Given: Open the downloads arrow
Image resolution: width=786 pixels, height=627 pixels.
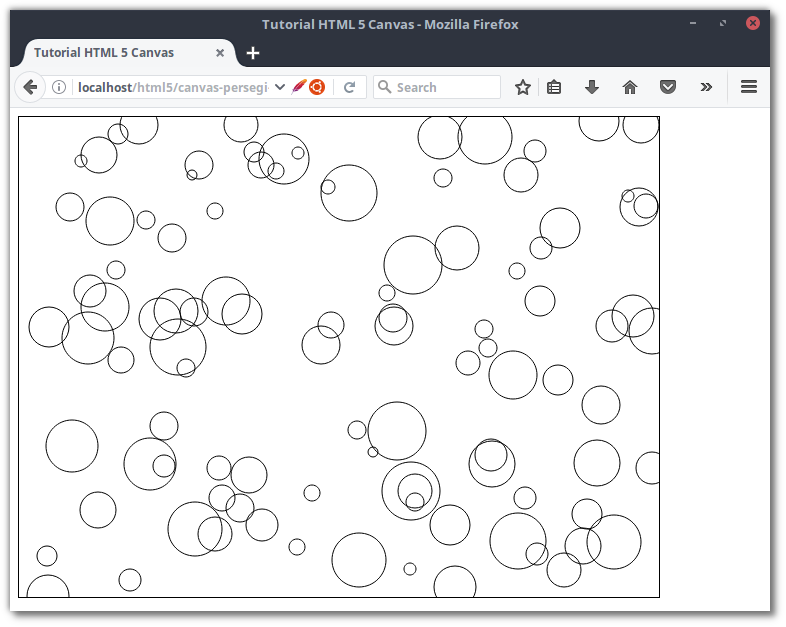Looking at the screenshot, I should pyautogui.click(x=591, y=87).
